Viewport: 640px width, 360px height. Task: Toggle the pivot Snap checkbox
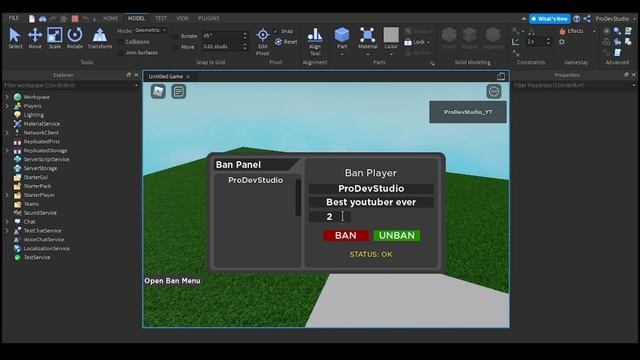276,31
